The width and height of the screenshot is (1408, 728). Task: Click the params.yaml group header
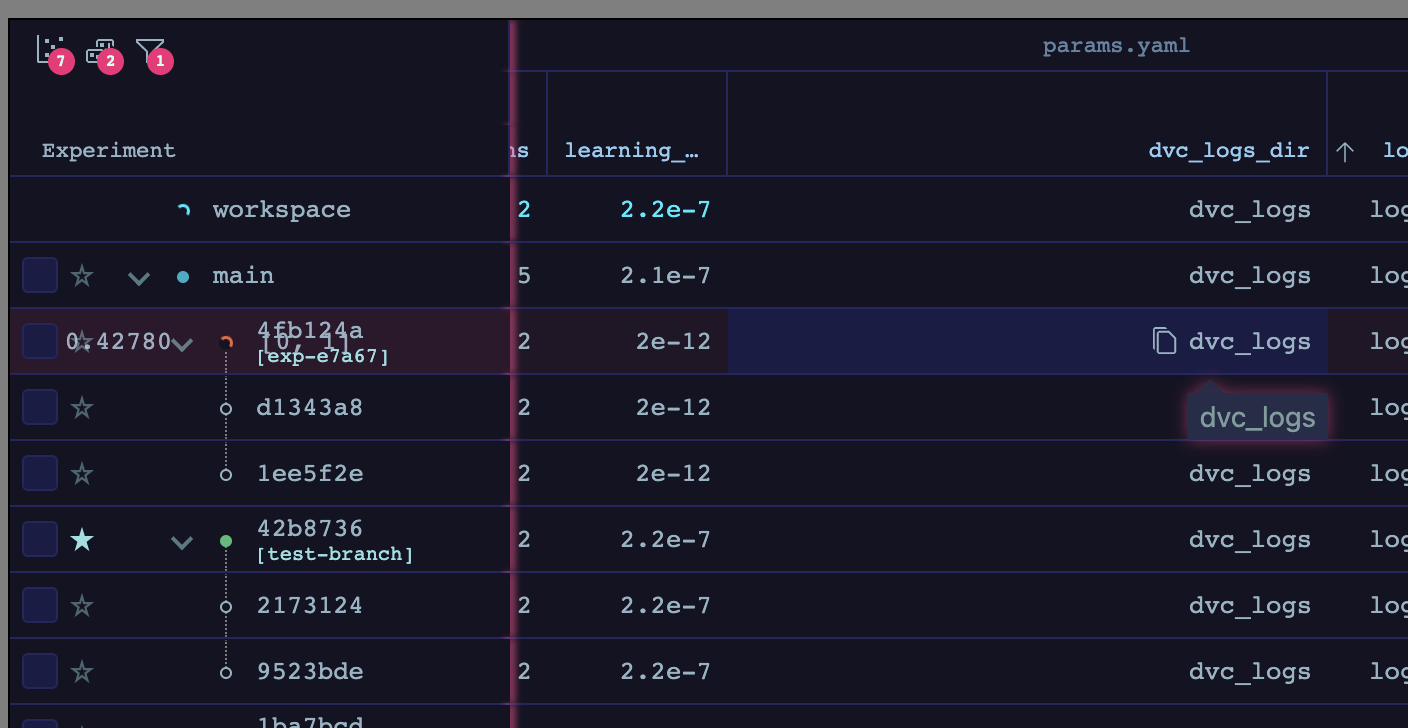click(1116, 46)
